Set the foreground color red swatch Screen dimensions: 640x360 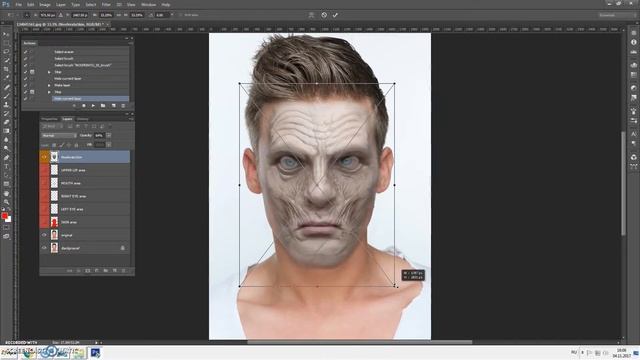click(4, 216)
